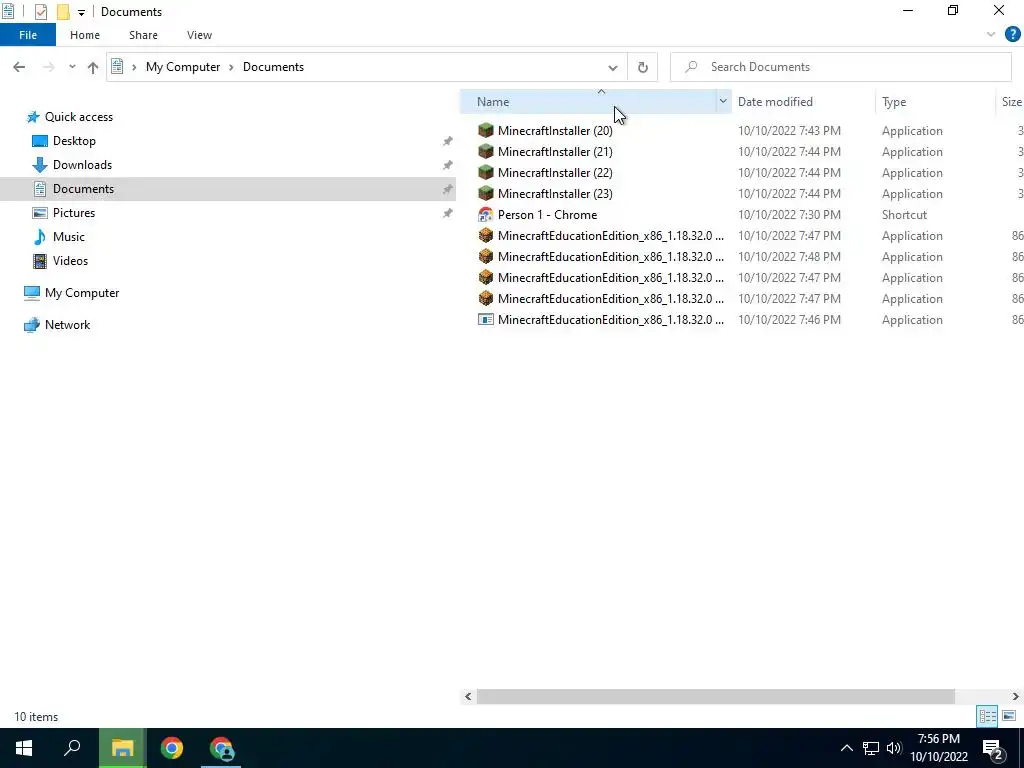Viewport: 1024px width, 768px height.
Task: Click the New folder quick access toolbar icon
Action: tap(63, 12)
